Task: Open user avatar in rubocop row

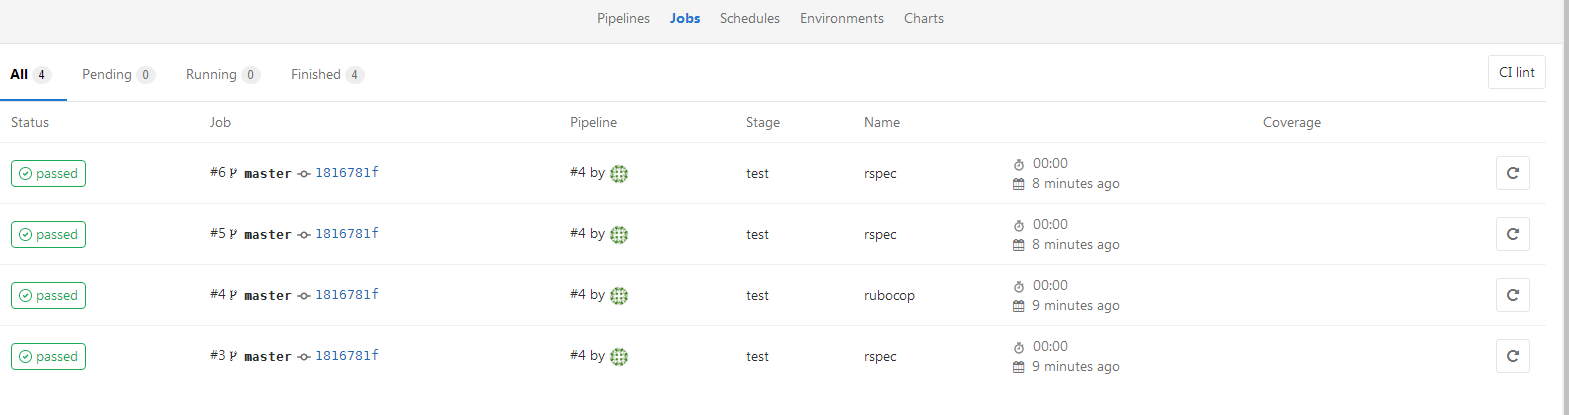Action: tap(619, 295)
